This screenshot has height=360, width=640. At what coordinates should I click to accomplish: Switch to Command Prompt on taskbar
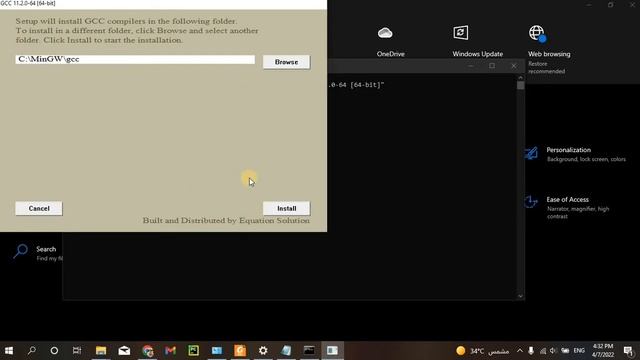point(309,351)
